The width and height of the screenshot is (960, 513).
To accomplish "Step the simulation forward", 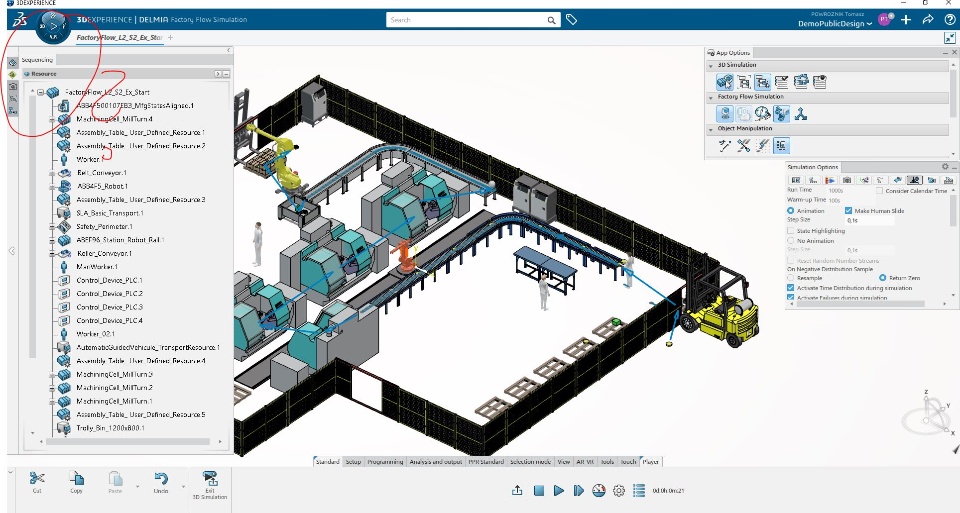I will point(579,490).
